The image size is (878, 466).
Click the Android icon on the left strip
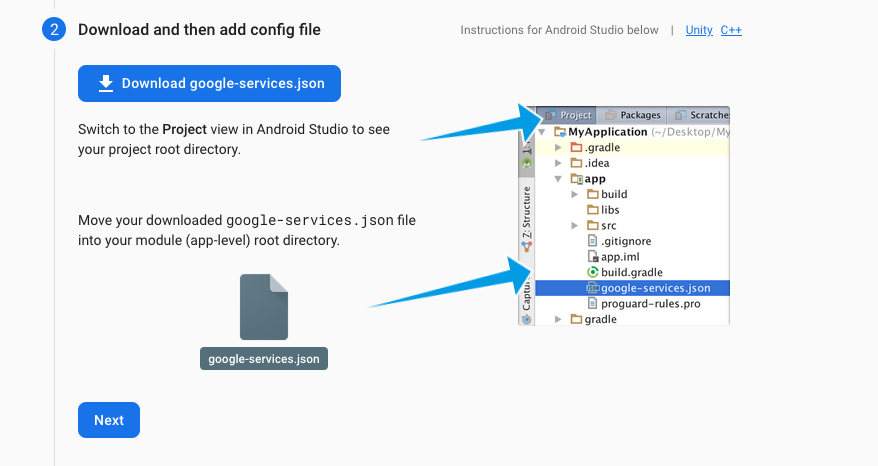(526, 164)
